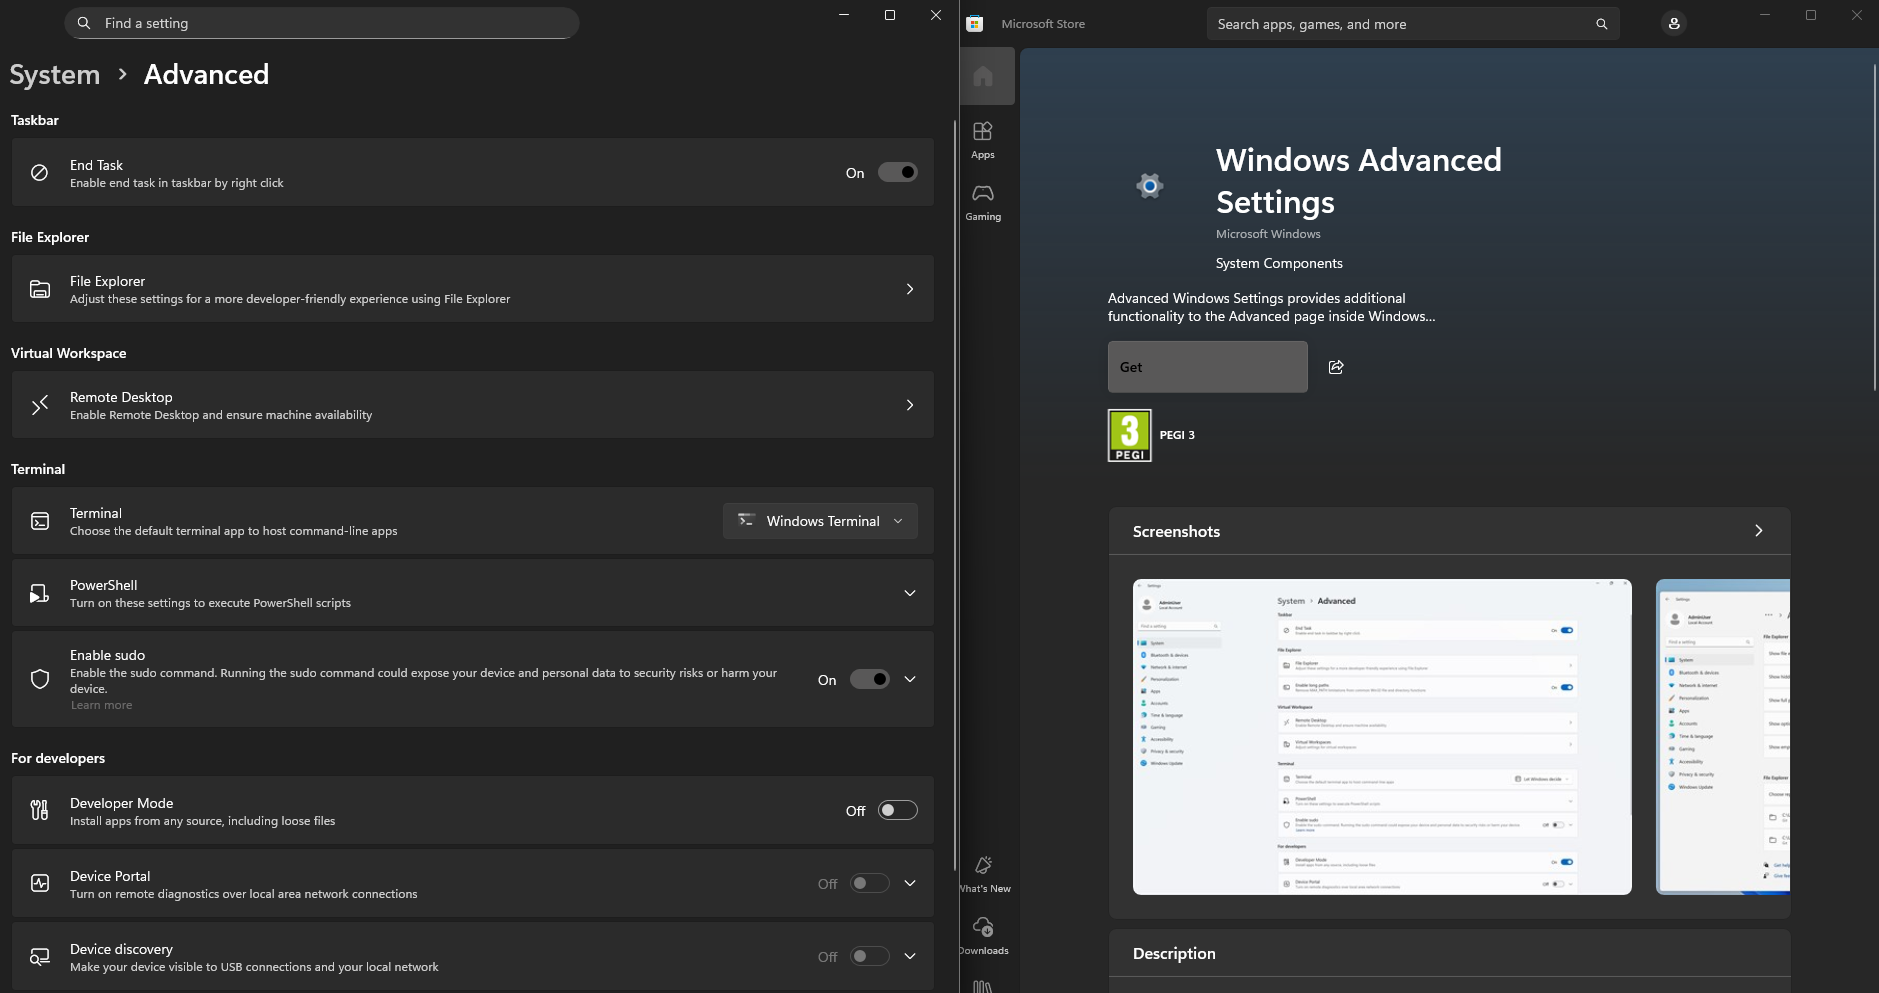This screenshot has height=993, width=1879.
Task: Expand the PowerShell settings section
Action: (910, 593)
